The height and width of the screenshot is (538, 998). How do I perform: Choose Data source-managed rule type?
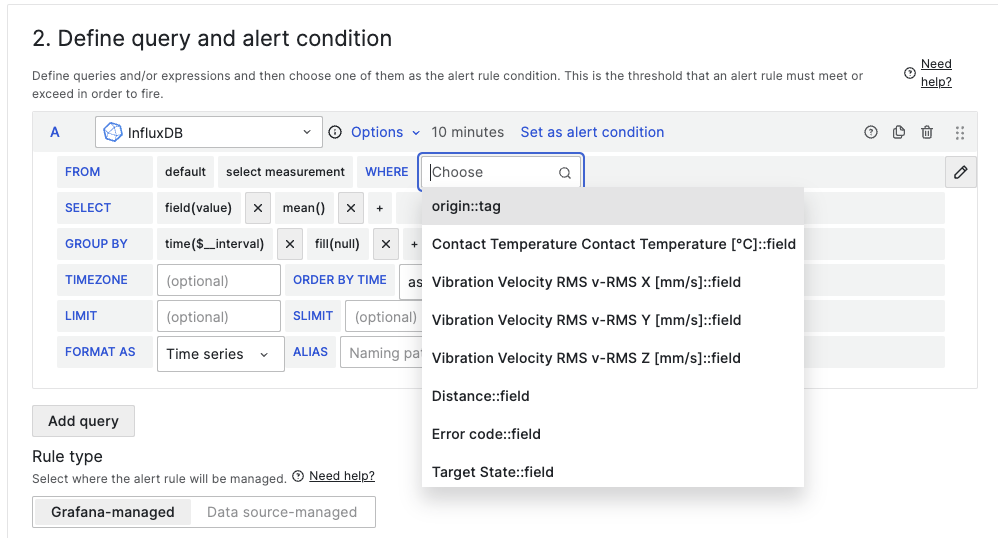point(282,512)
